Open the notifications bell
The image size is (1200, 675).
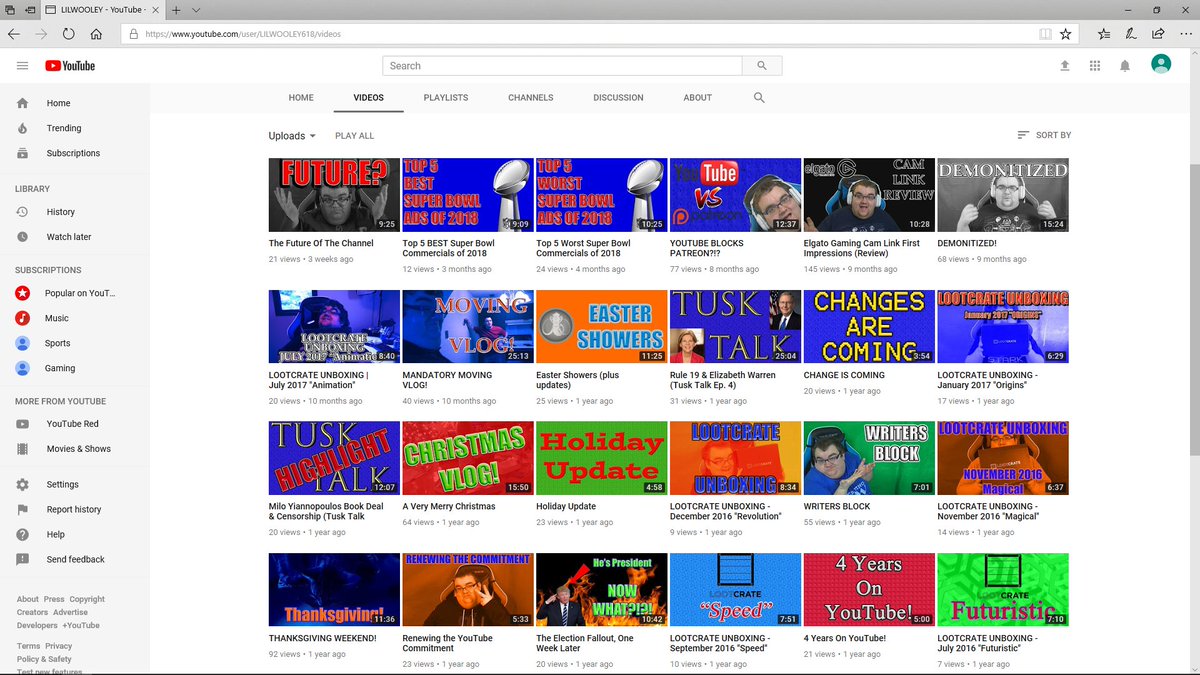click(1125, 65)
